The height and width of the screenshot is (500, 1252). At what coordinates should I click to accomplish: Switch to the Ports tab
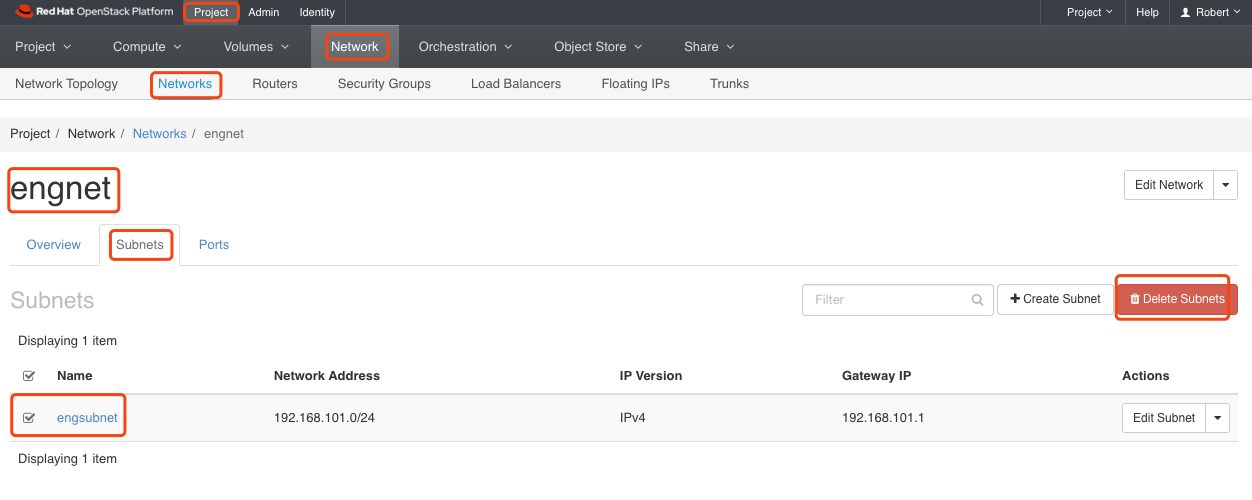click(214, 245)
